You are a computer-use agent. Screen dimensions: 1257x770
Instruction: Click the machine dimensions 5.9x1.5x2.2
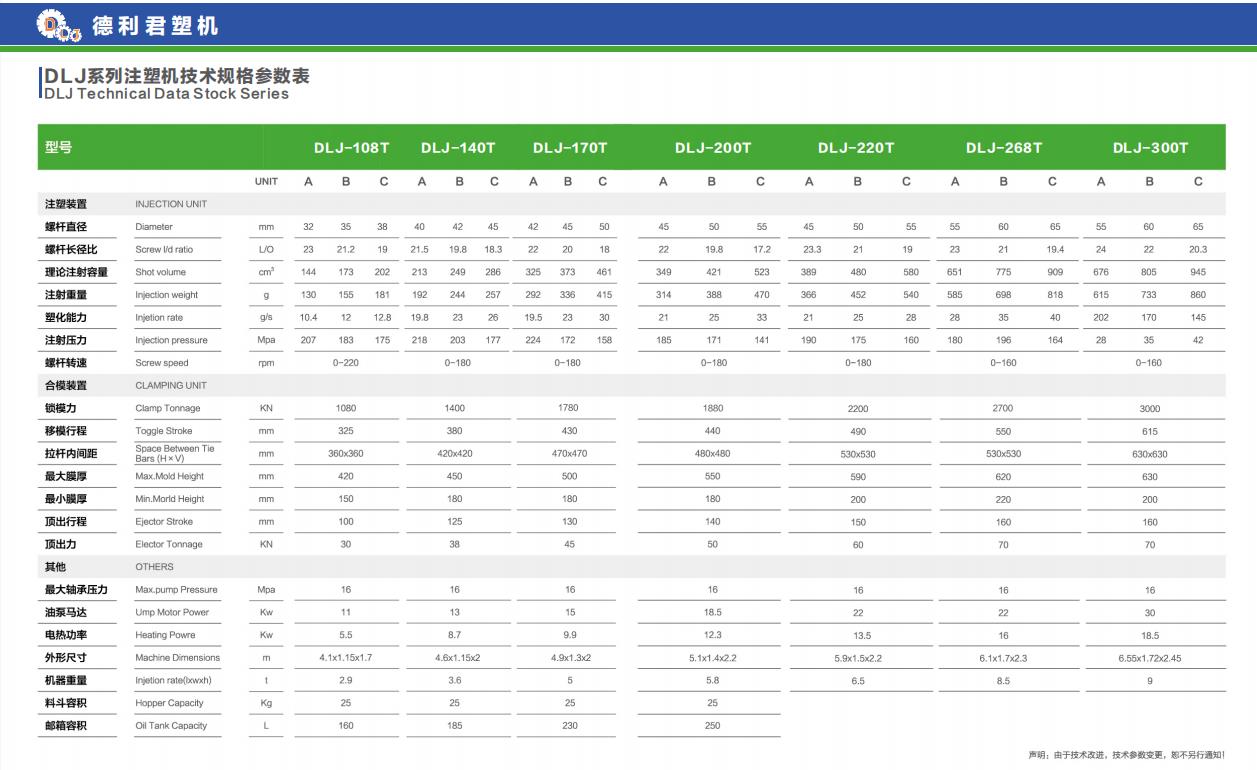point(858,658)
